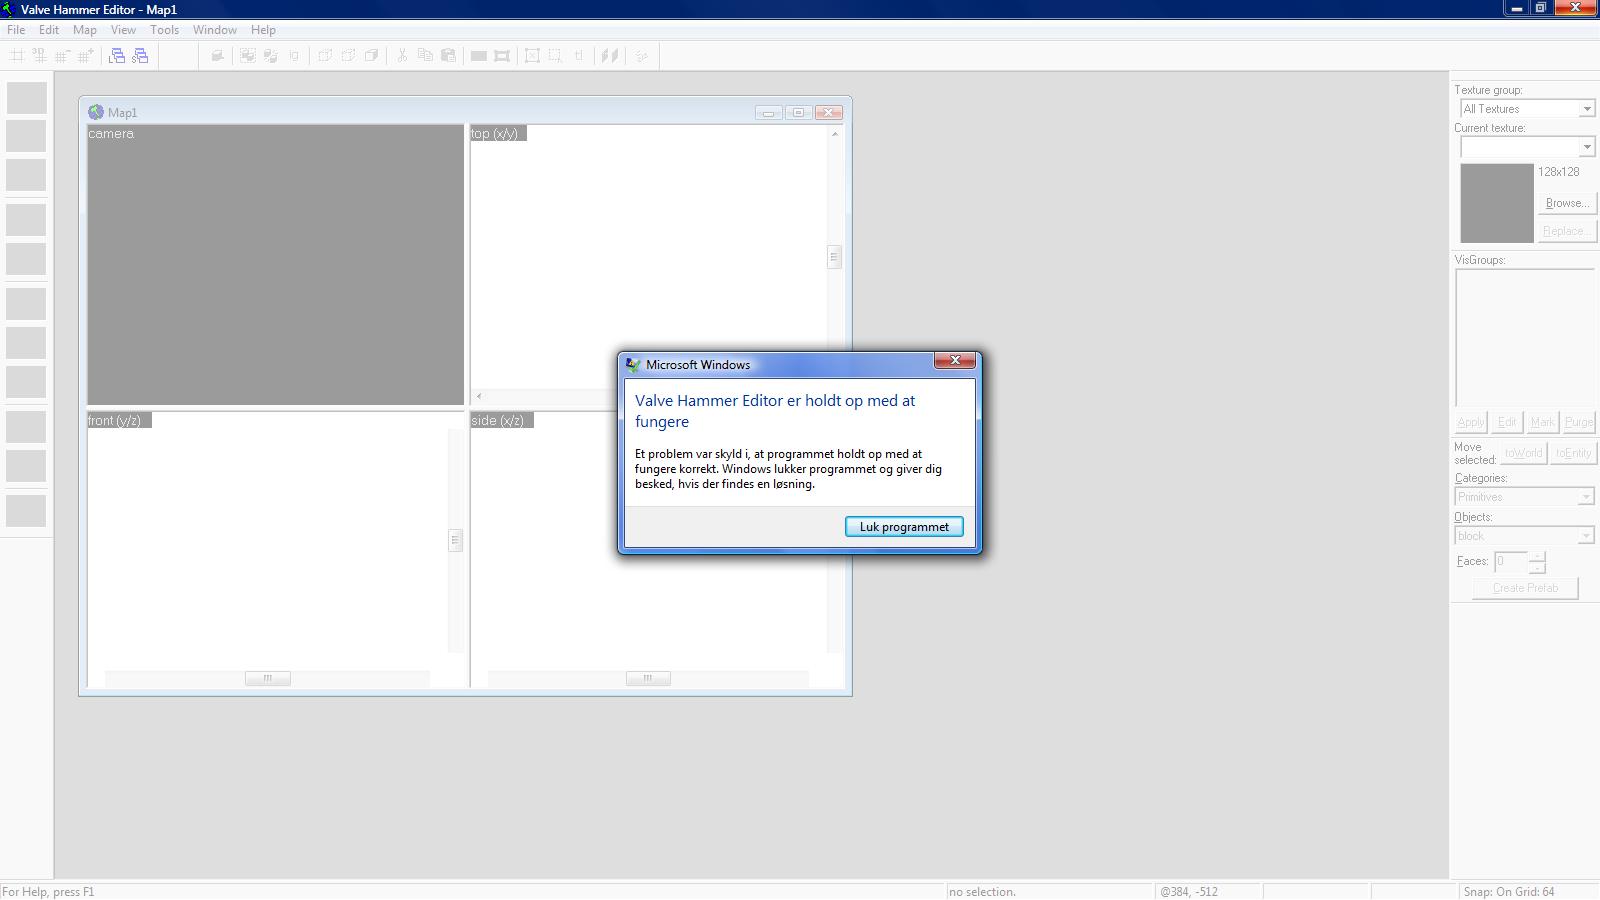Click the front (y/z) view vertical scrollbar thumb
1600x900 pixels.
[455, 540]
